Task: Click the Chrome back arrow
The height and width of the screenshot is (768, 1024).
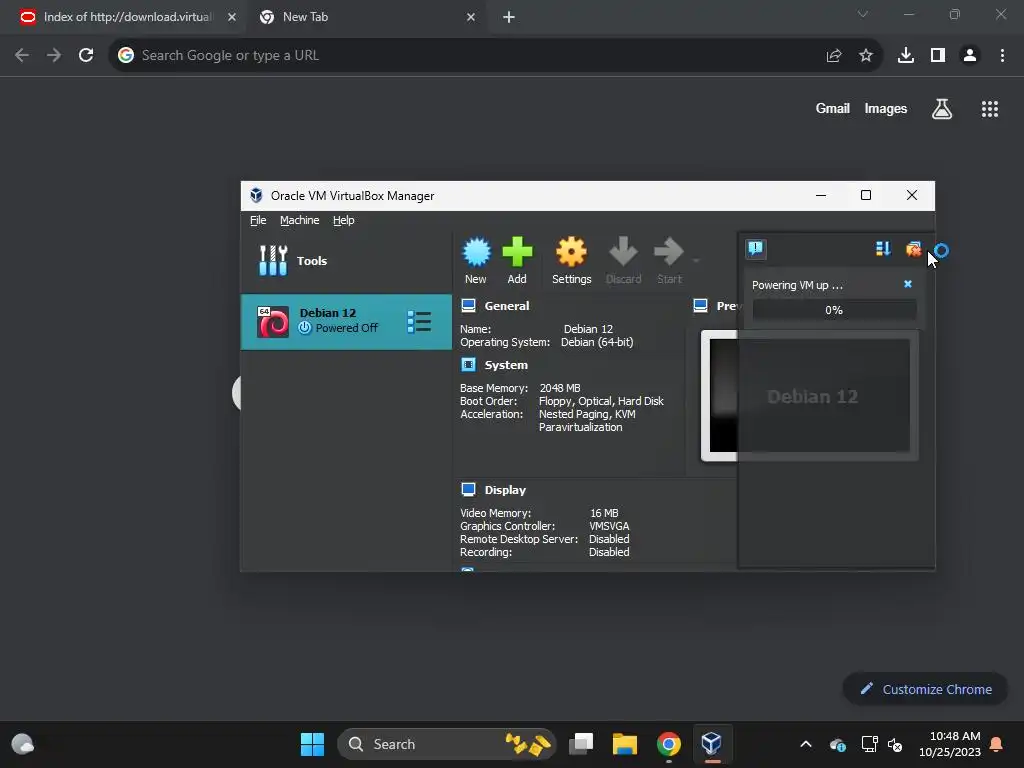Action: click(22, 56)
